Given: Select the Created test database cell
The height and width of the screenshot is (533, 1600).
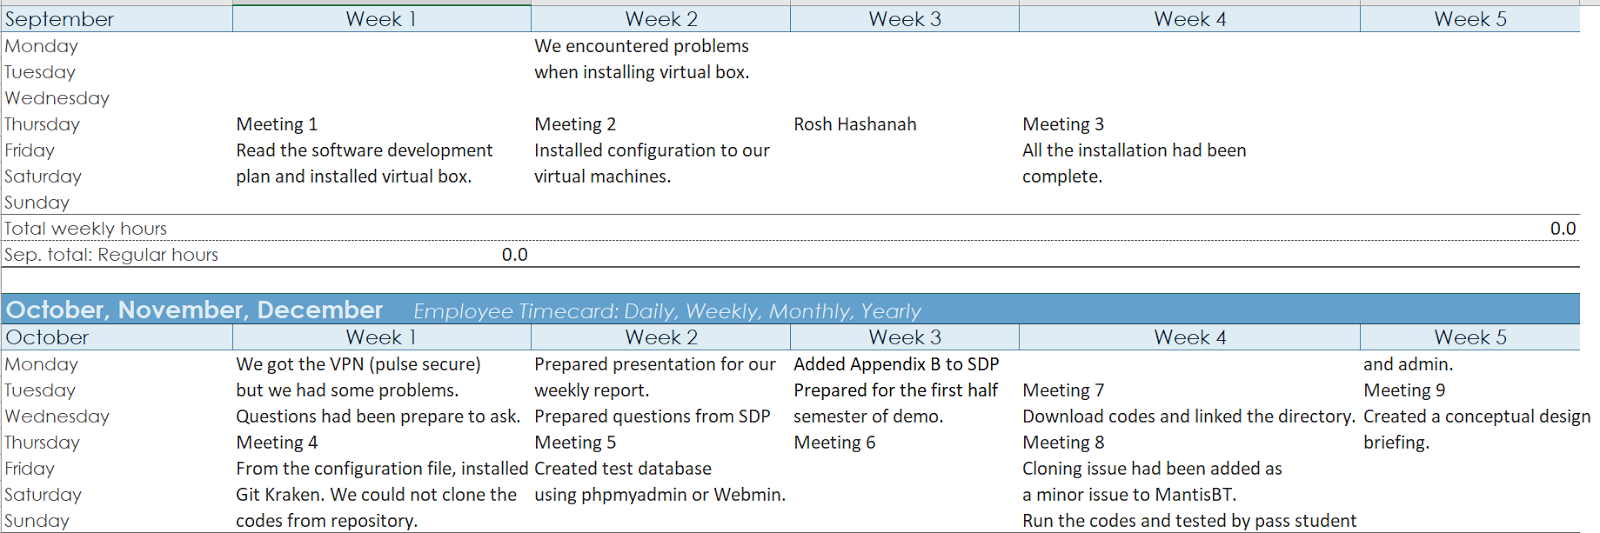Looking at the screenshot, I should click(x=623, y=468).
